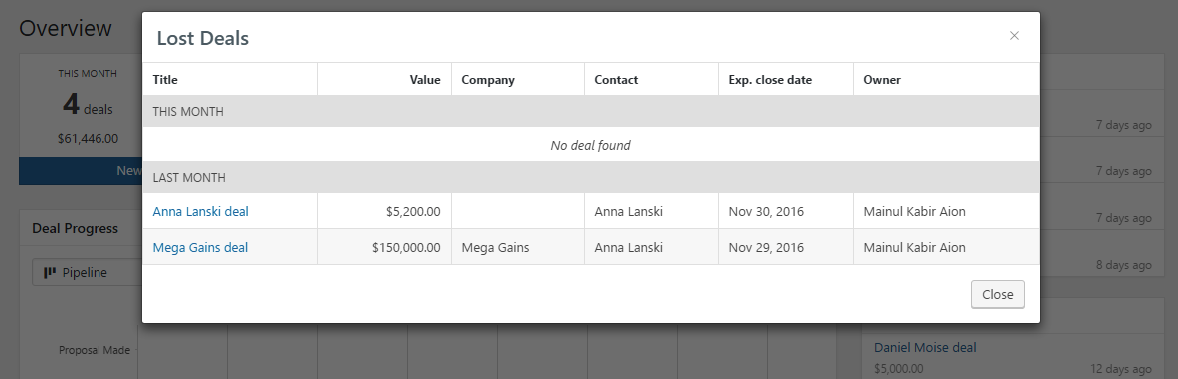Click the Close button in the dialog footer
The width and height of the screenshot is (1178, 379).
pos(998,294)
